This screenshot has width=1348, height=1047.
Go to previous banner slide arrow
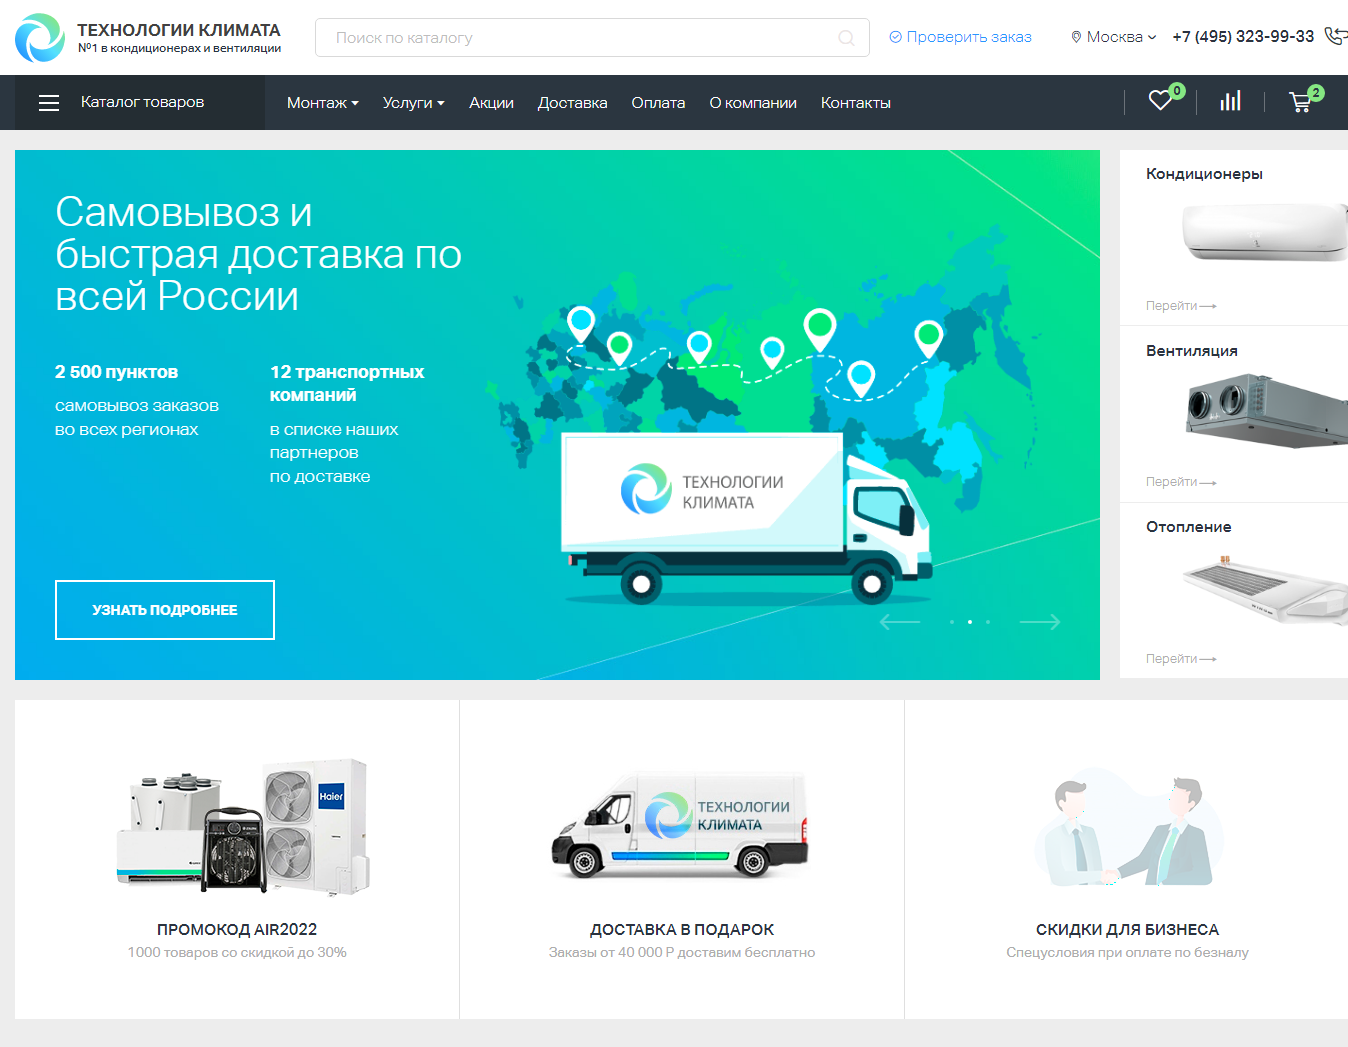coord(900,622)
